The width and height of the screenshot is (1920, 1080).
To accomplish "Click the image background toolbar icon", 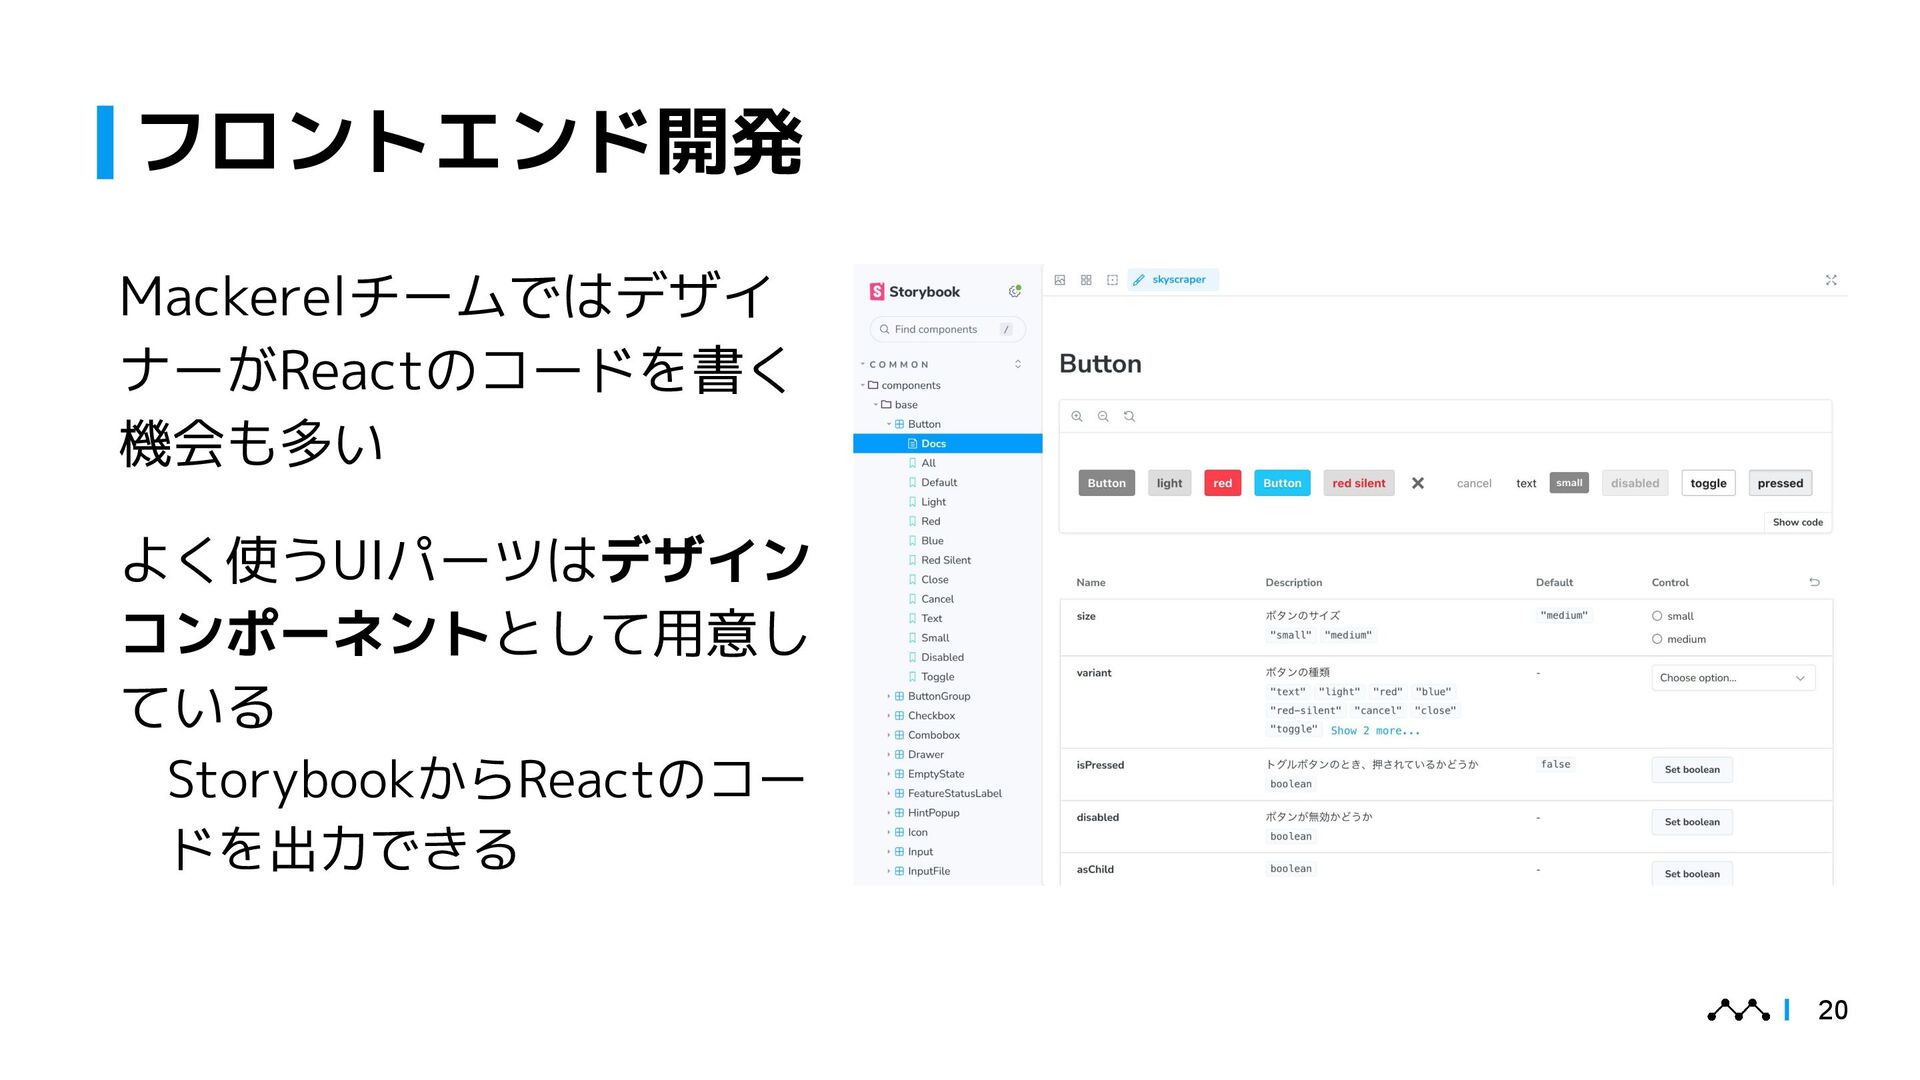I will 1060,280.
